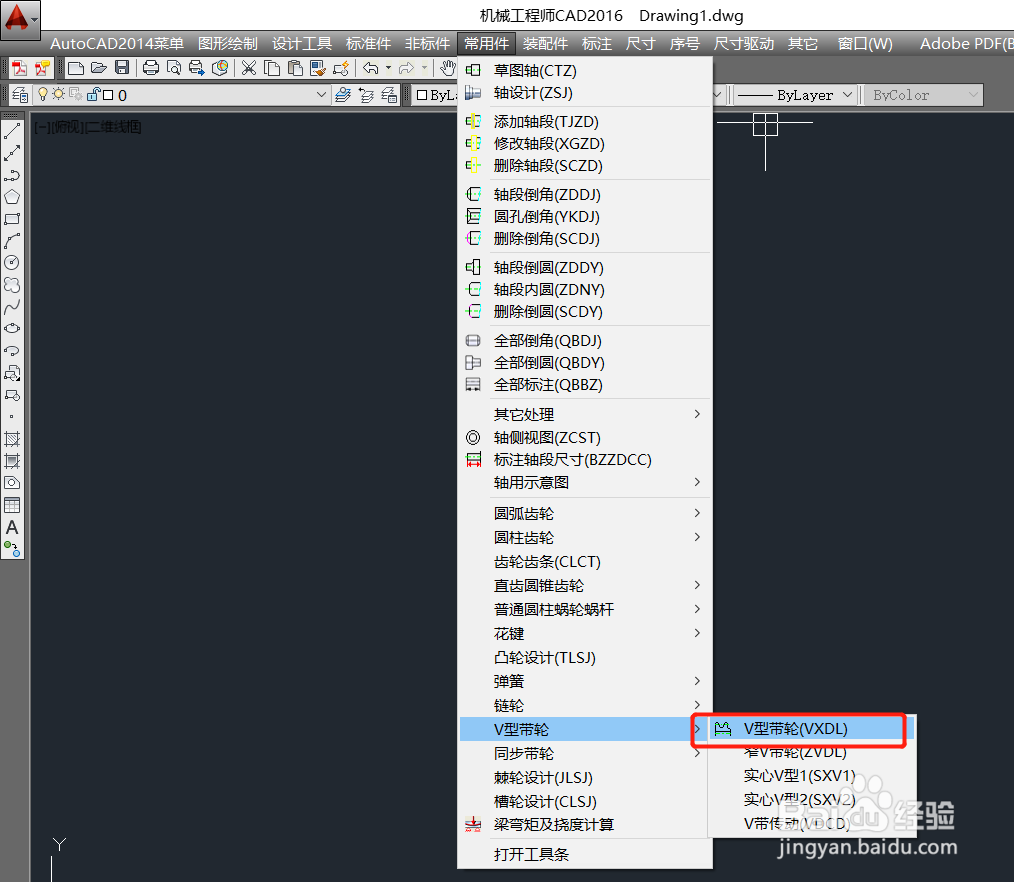The height and width of the screenshot is (882, 1014).
Task: Choose 打开工具条 menu item
Action: pos(585,854)
